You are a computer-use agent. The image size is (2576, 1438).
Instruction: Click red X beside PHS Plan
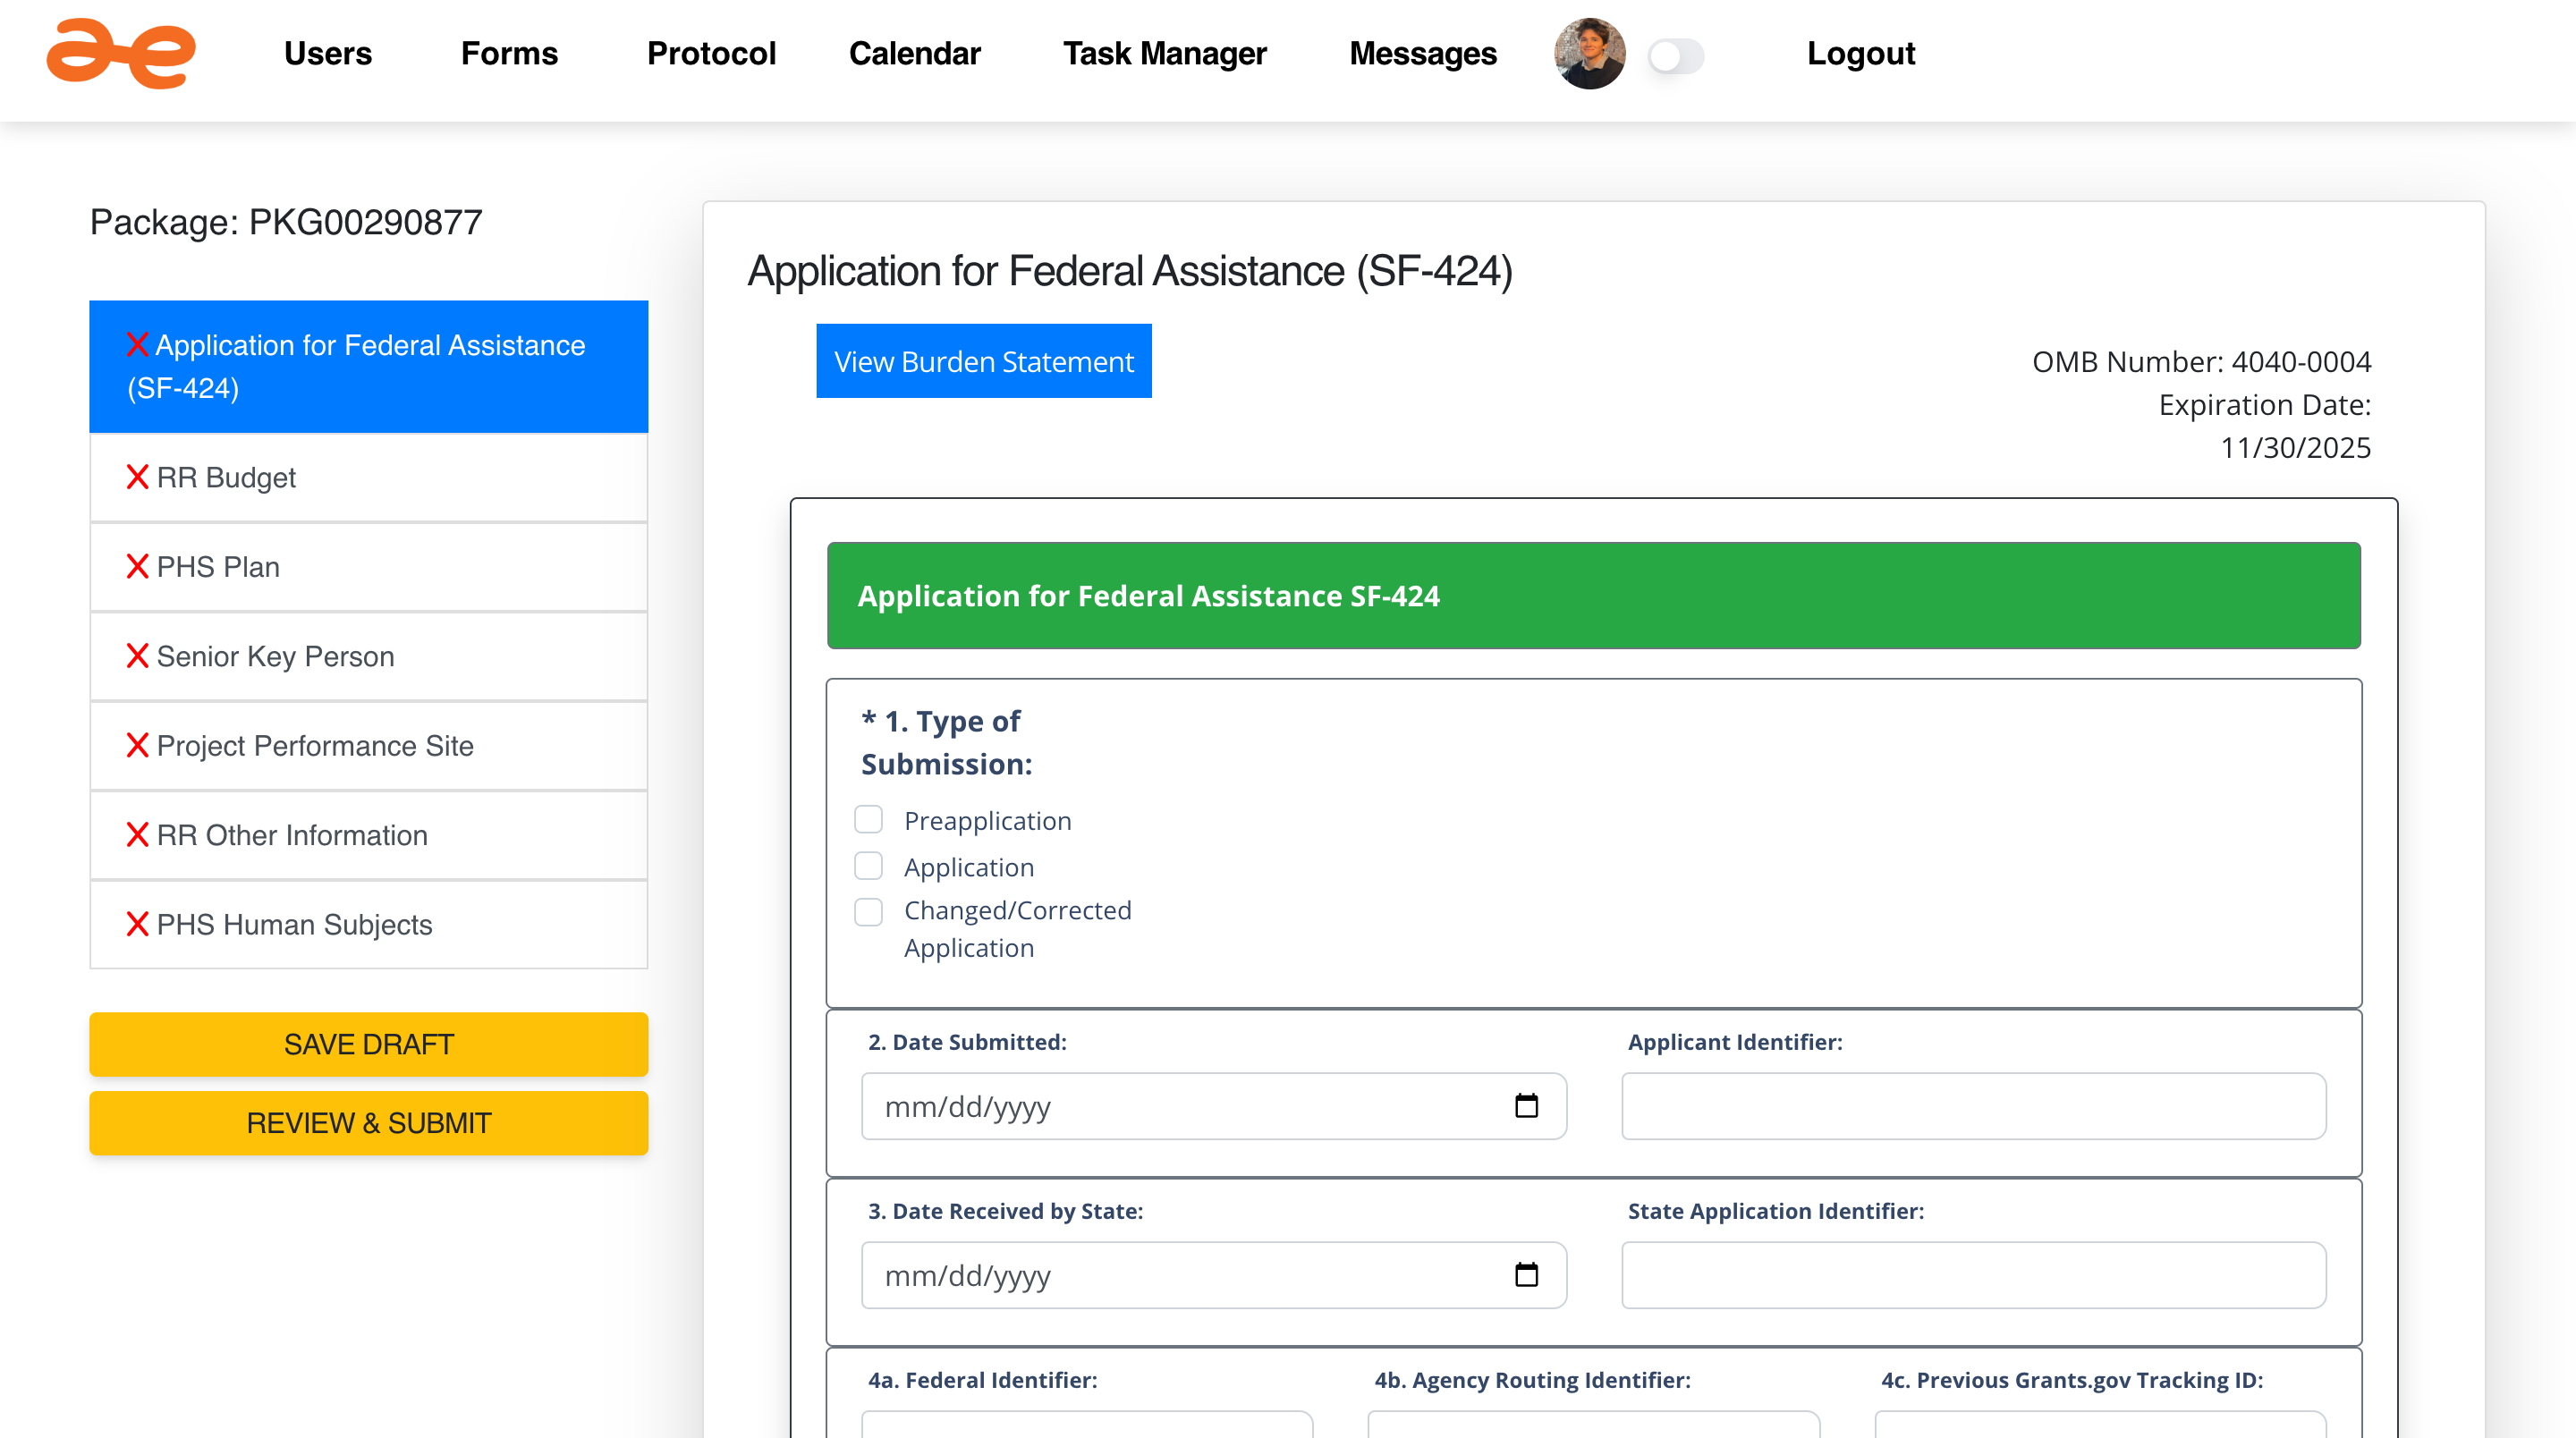(137, 567)
